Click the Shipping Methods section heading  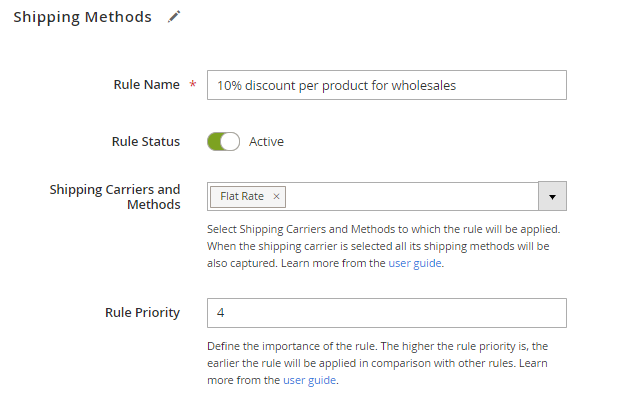pos(82,17)
